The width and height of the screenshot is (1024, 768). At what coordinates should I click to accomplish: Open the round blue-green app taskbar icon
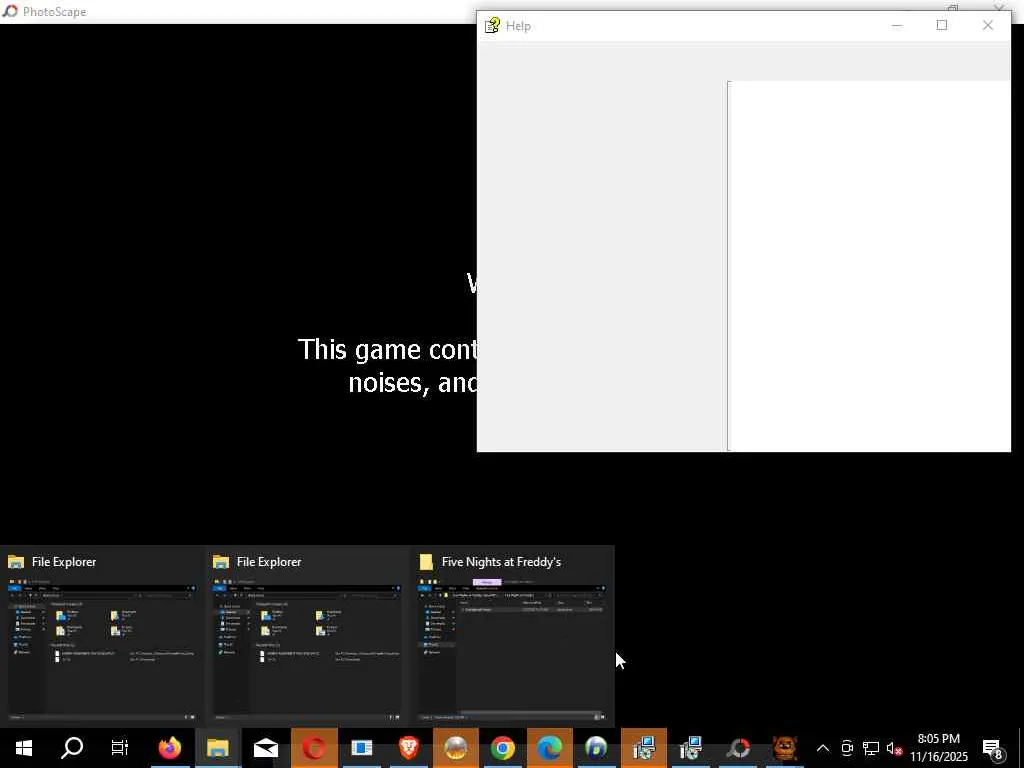point(596,748)
